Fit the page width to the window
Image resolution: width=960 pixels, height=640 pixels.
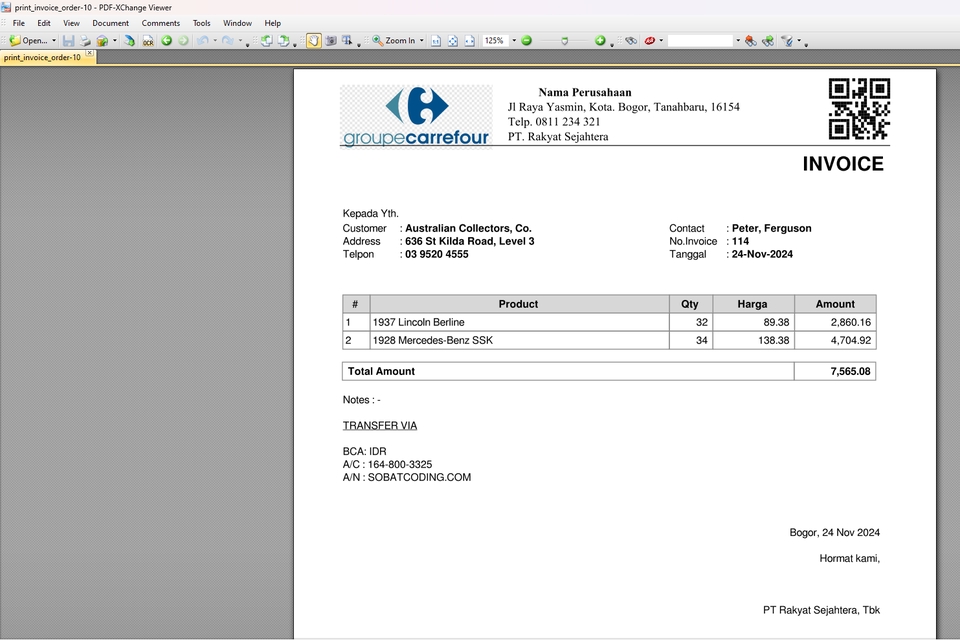tap(470, 40)
